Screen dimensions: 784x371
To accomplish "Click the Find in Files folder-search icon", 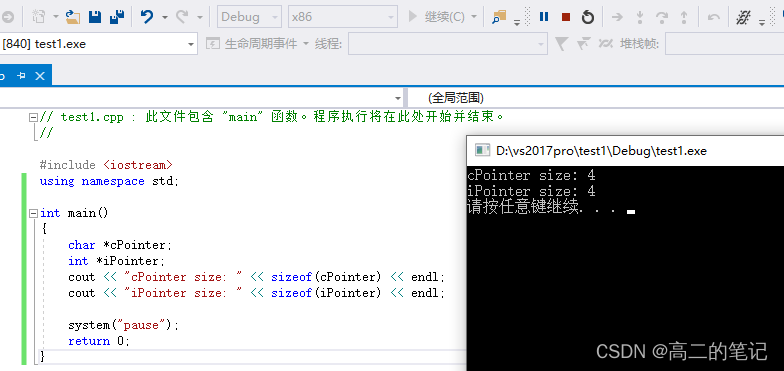I will 499,16.
